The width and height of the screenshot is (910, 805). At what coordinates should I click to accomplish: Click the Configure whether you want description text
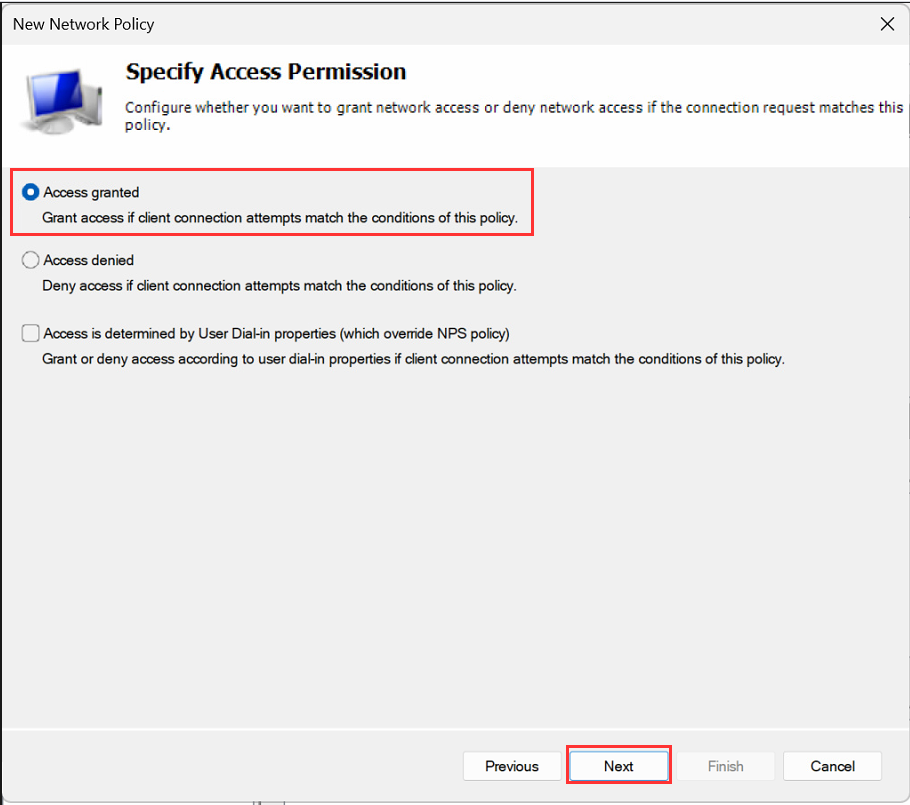(514, 116)
